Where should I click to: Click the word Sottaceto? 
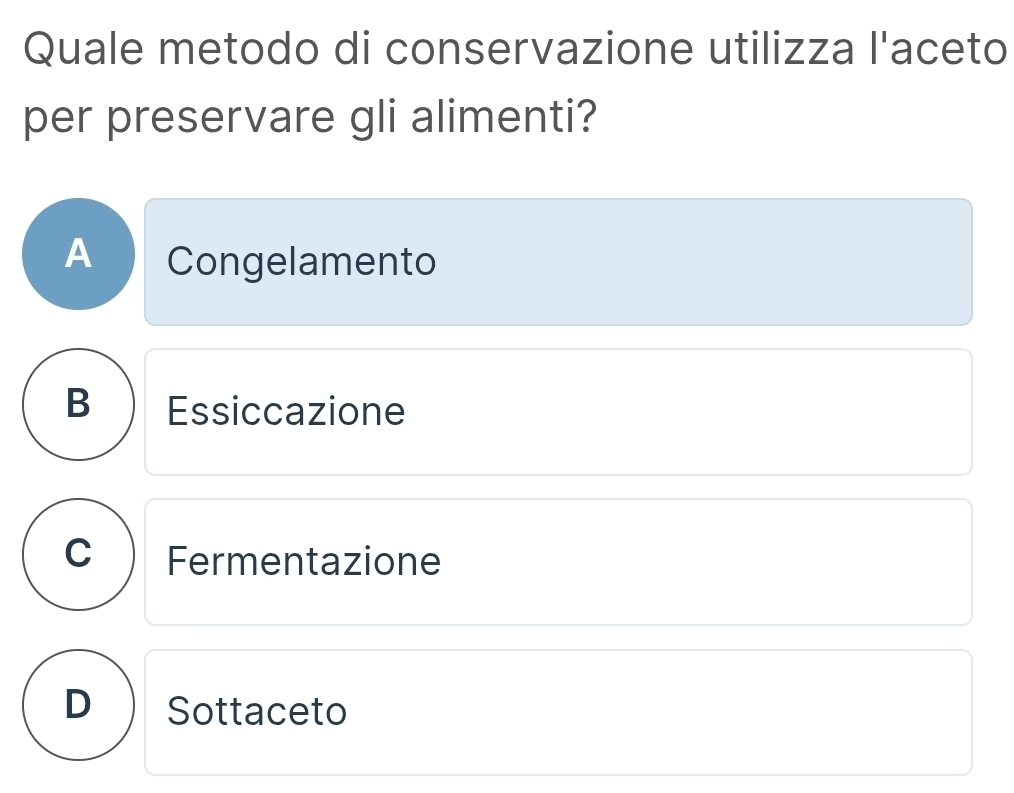click(258, 711)
